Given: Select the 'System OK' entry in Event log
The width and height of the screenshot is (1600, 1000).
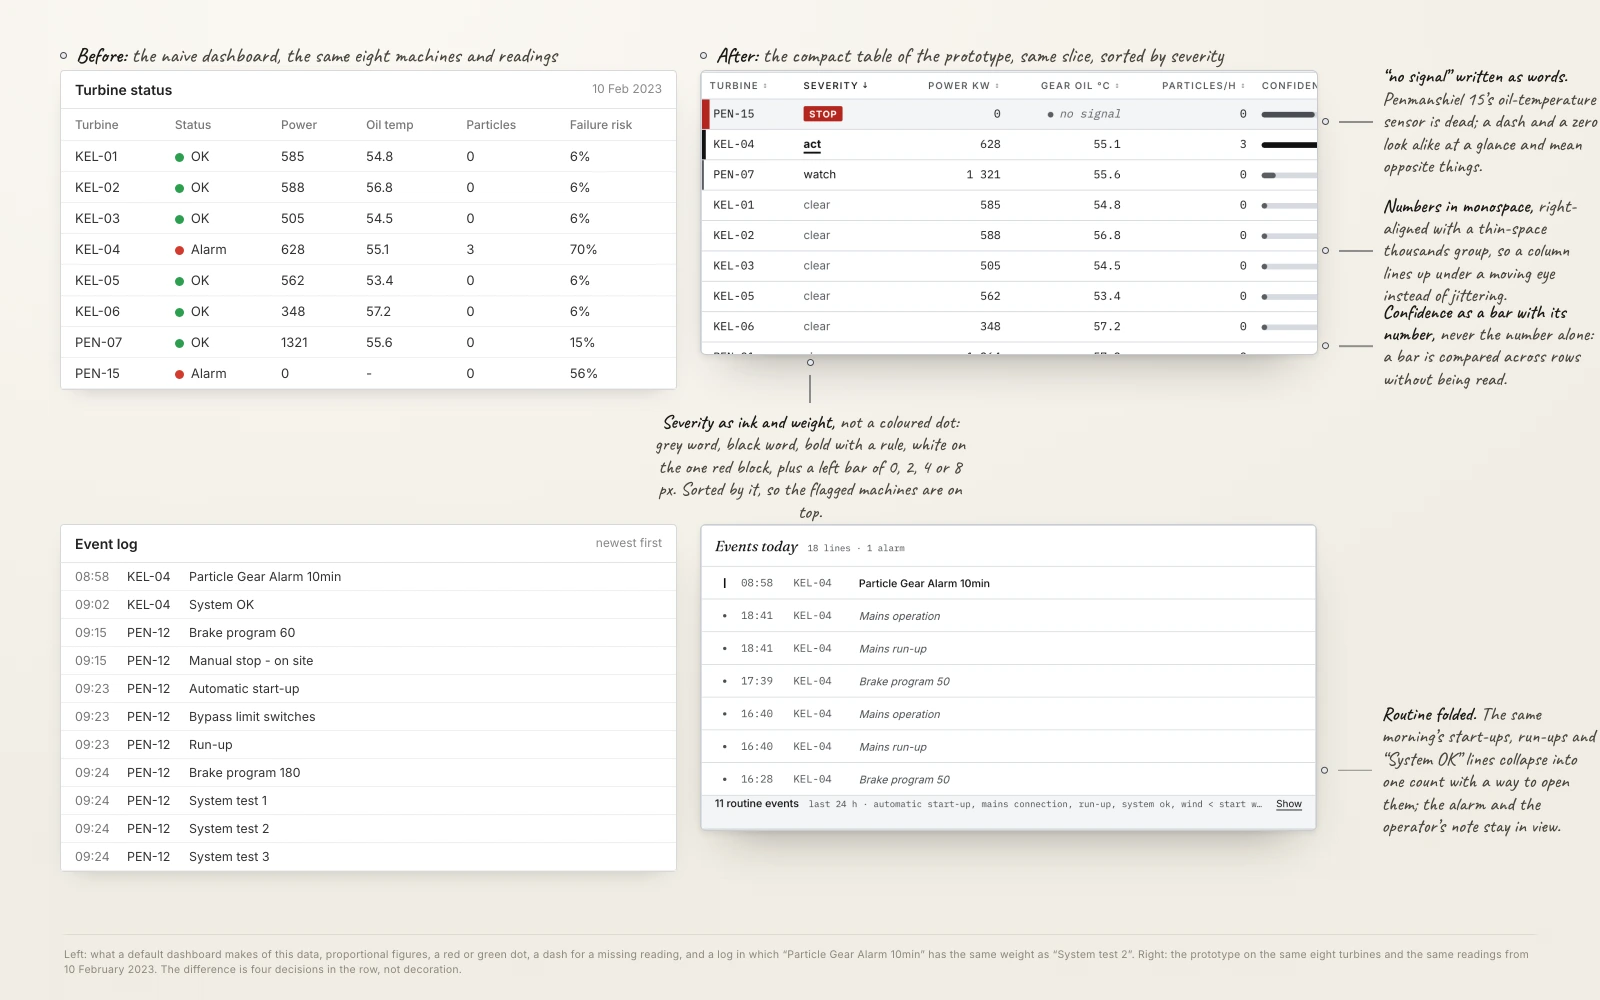Looking at the screenshot, I should (368, 605).
